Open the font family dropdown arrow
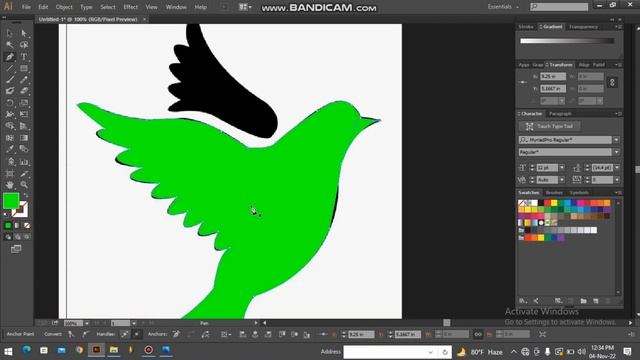 pos(616,140)
